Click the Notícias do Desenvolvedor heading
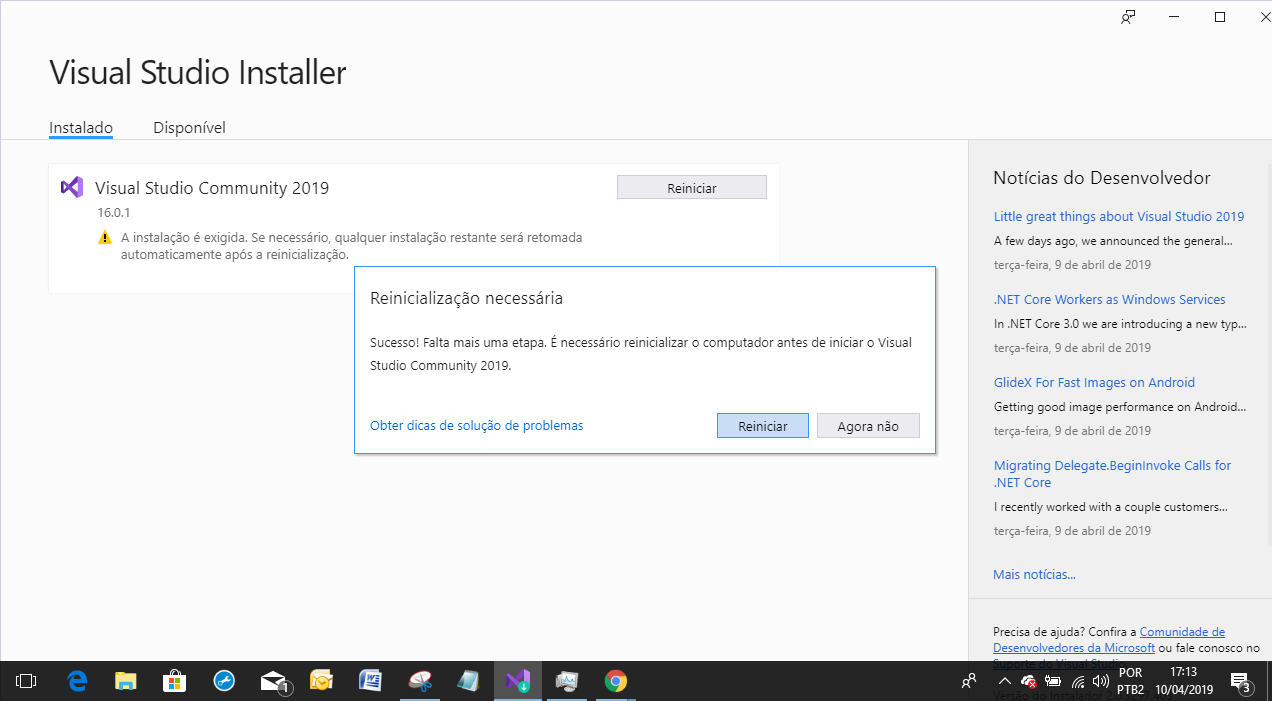 tap(1102, 178)
